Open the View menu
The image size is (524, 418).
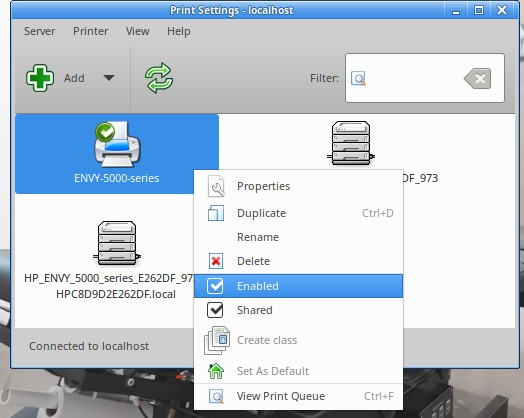[x=137, y=31]
